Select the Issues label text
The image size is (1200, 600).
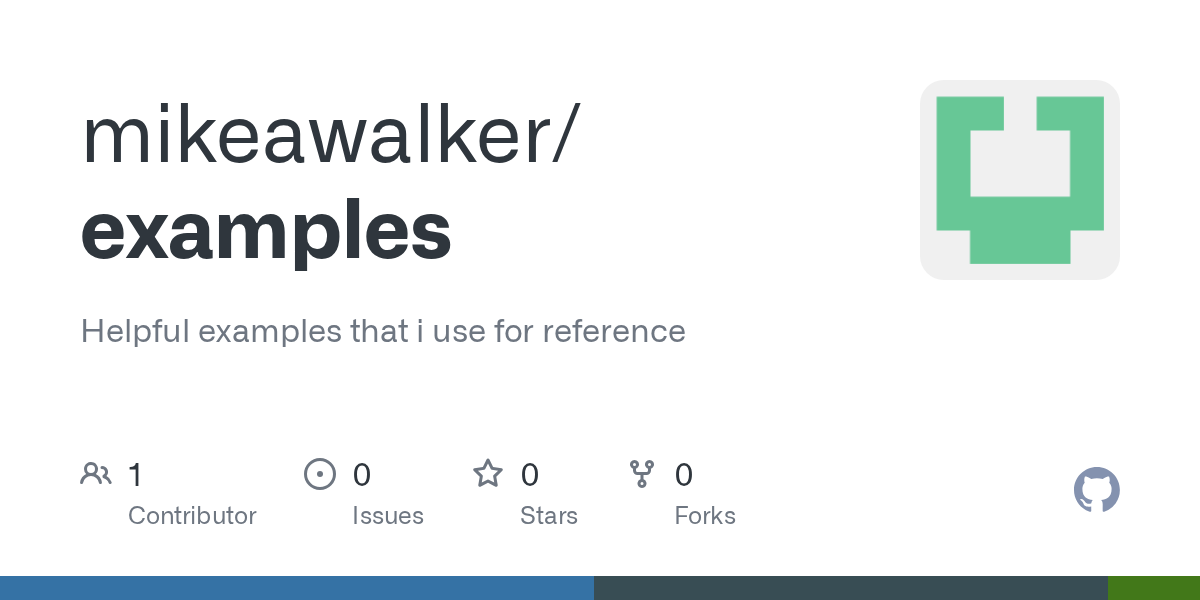[388, 516]
